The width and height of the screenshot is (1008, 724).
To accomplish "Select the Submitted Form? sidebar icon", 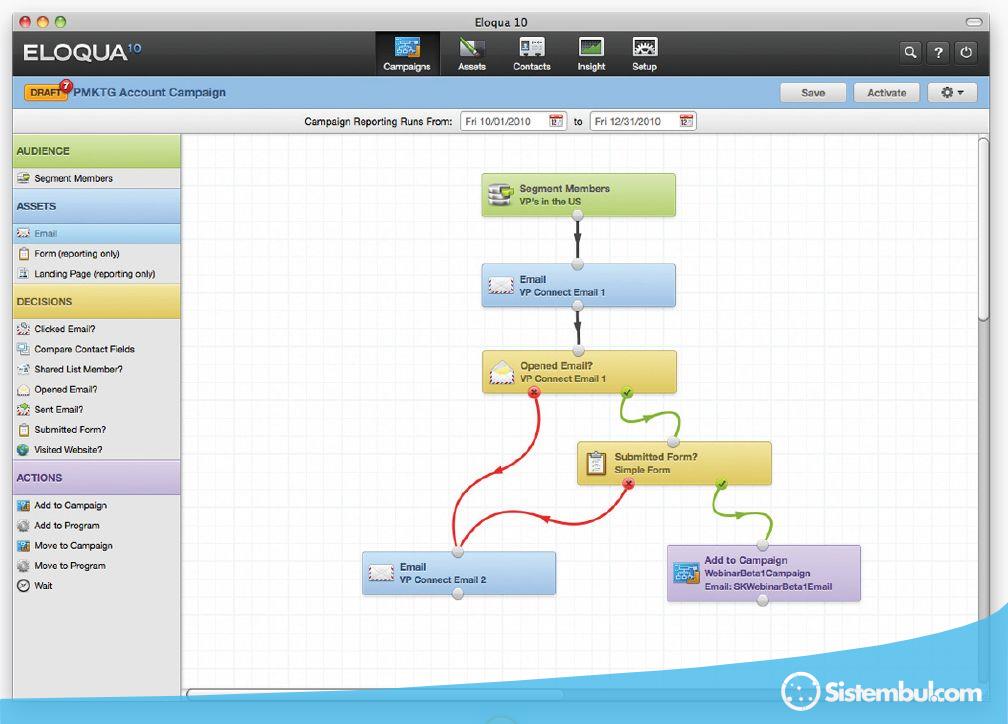I will click(x=23, y=430).
